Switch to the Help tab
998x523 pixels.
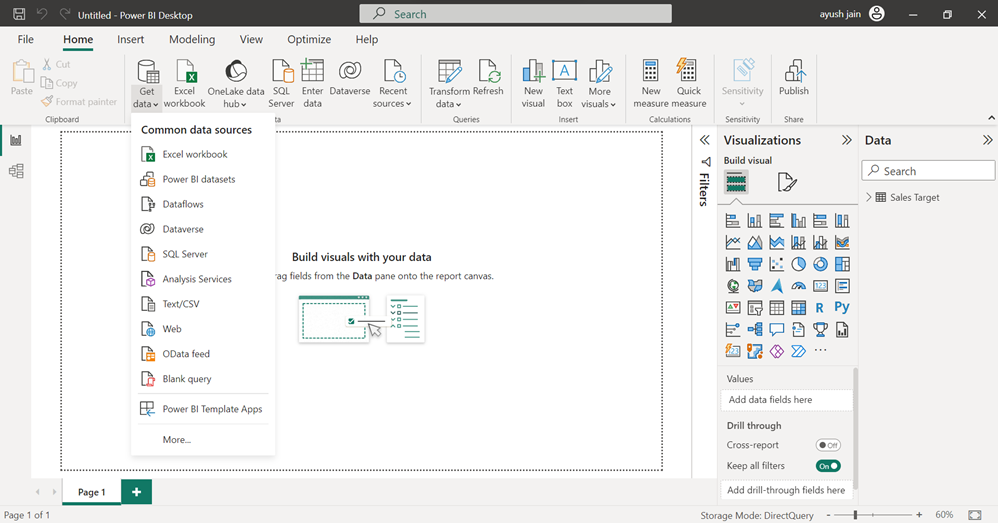[367, 39]
